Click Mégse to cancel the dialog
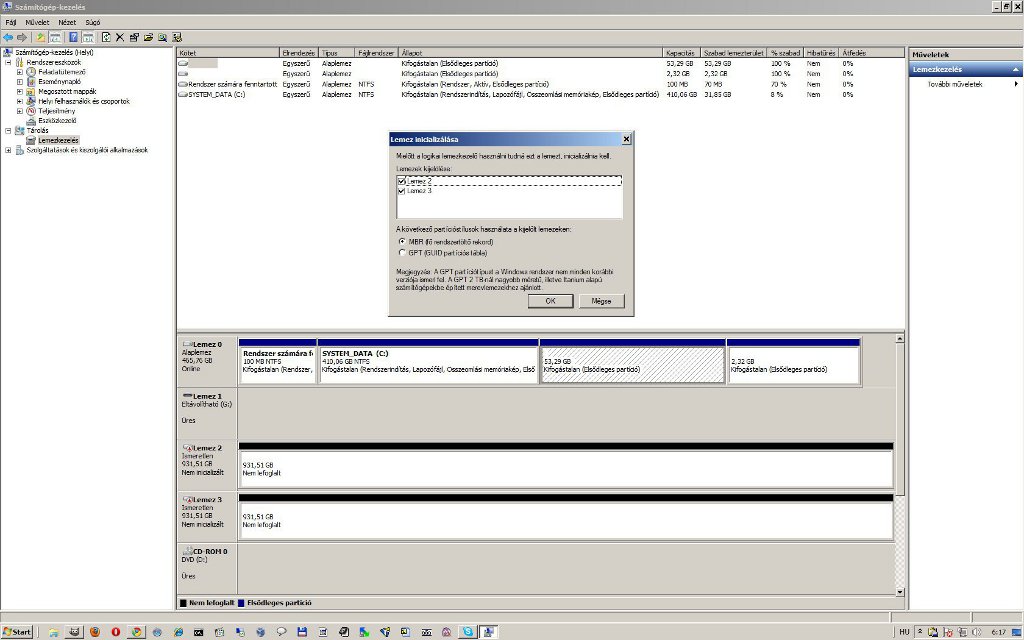 (x=601, y=301)
